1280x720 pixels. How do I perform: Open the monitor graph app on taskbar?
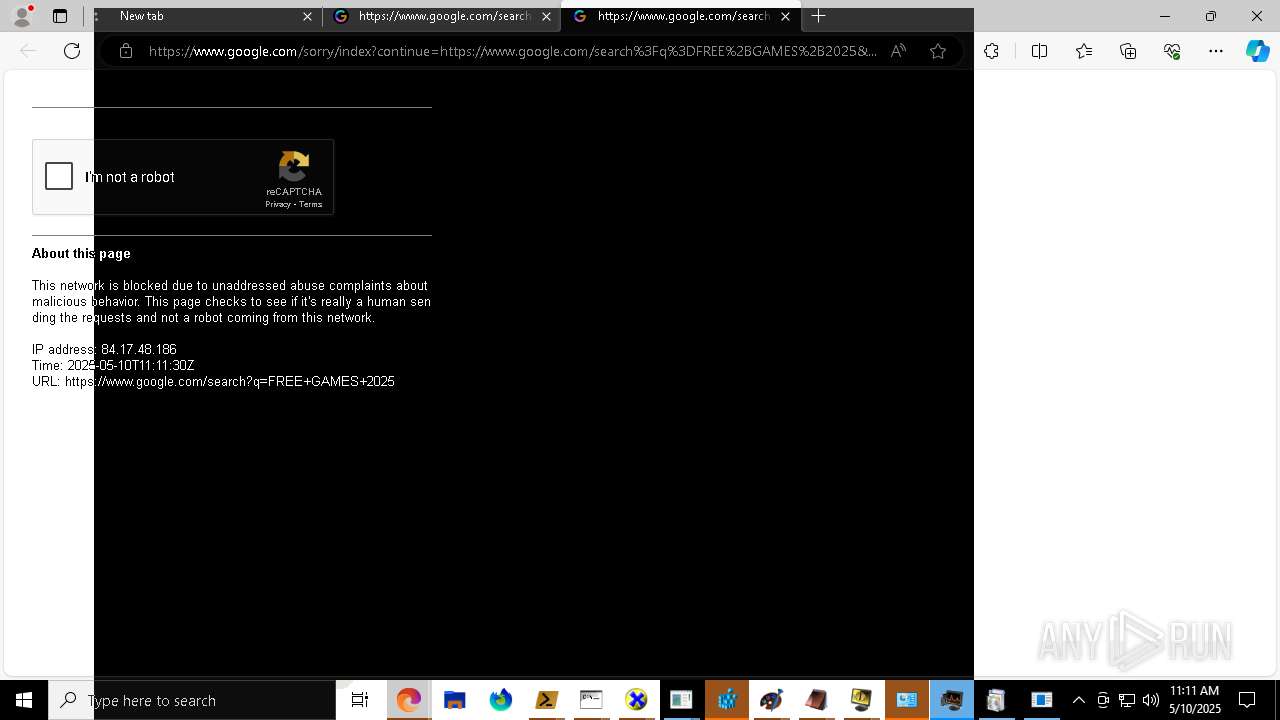tap(951, 700)
